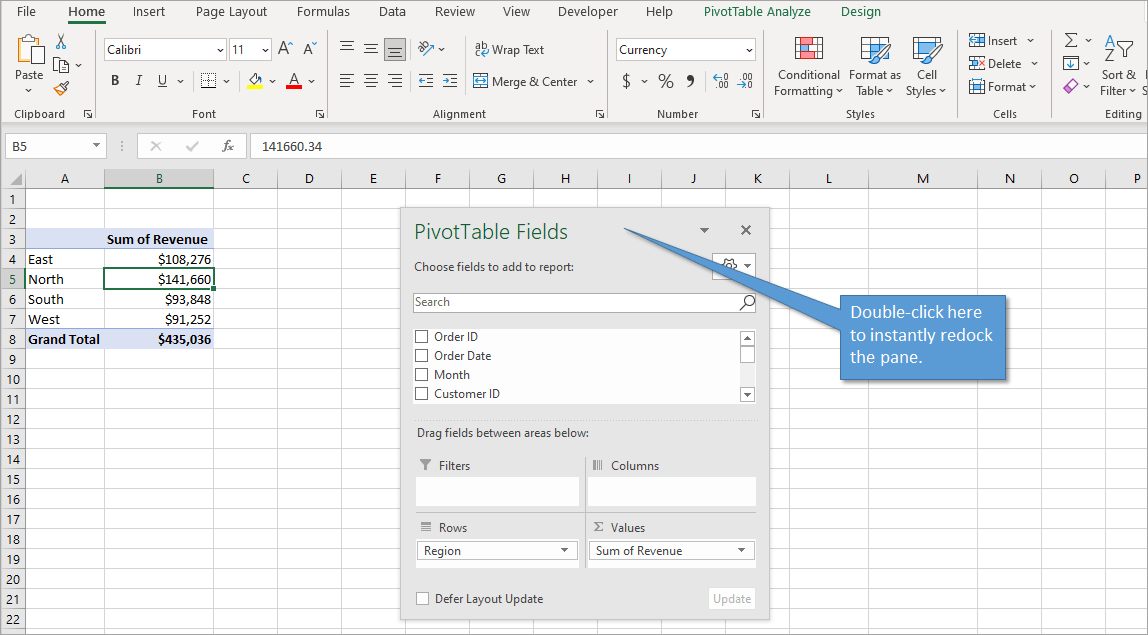Open Conditional Formatting menu
Viewport: 1148px width, 635px height.
[x=808, y=67]
